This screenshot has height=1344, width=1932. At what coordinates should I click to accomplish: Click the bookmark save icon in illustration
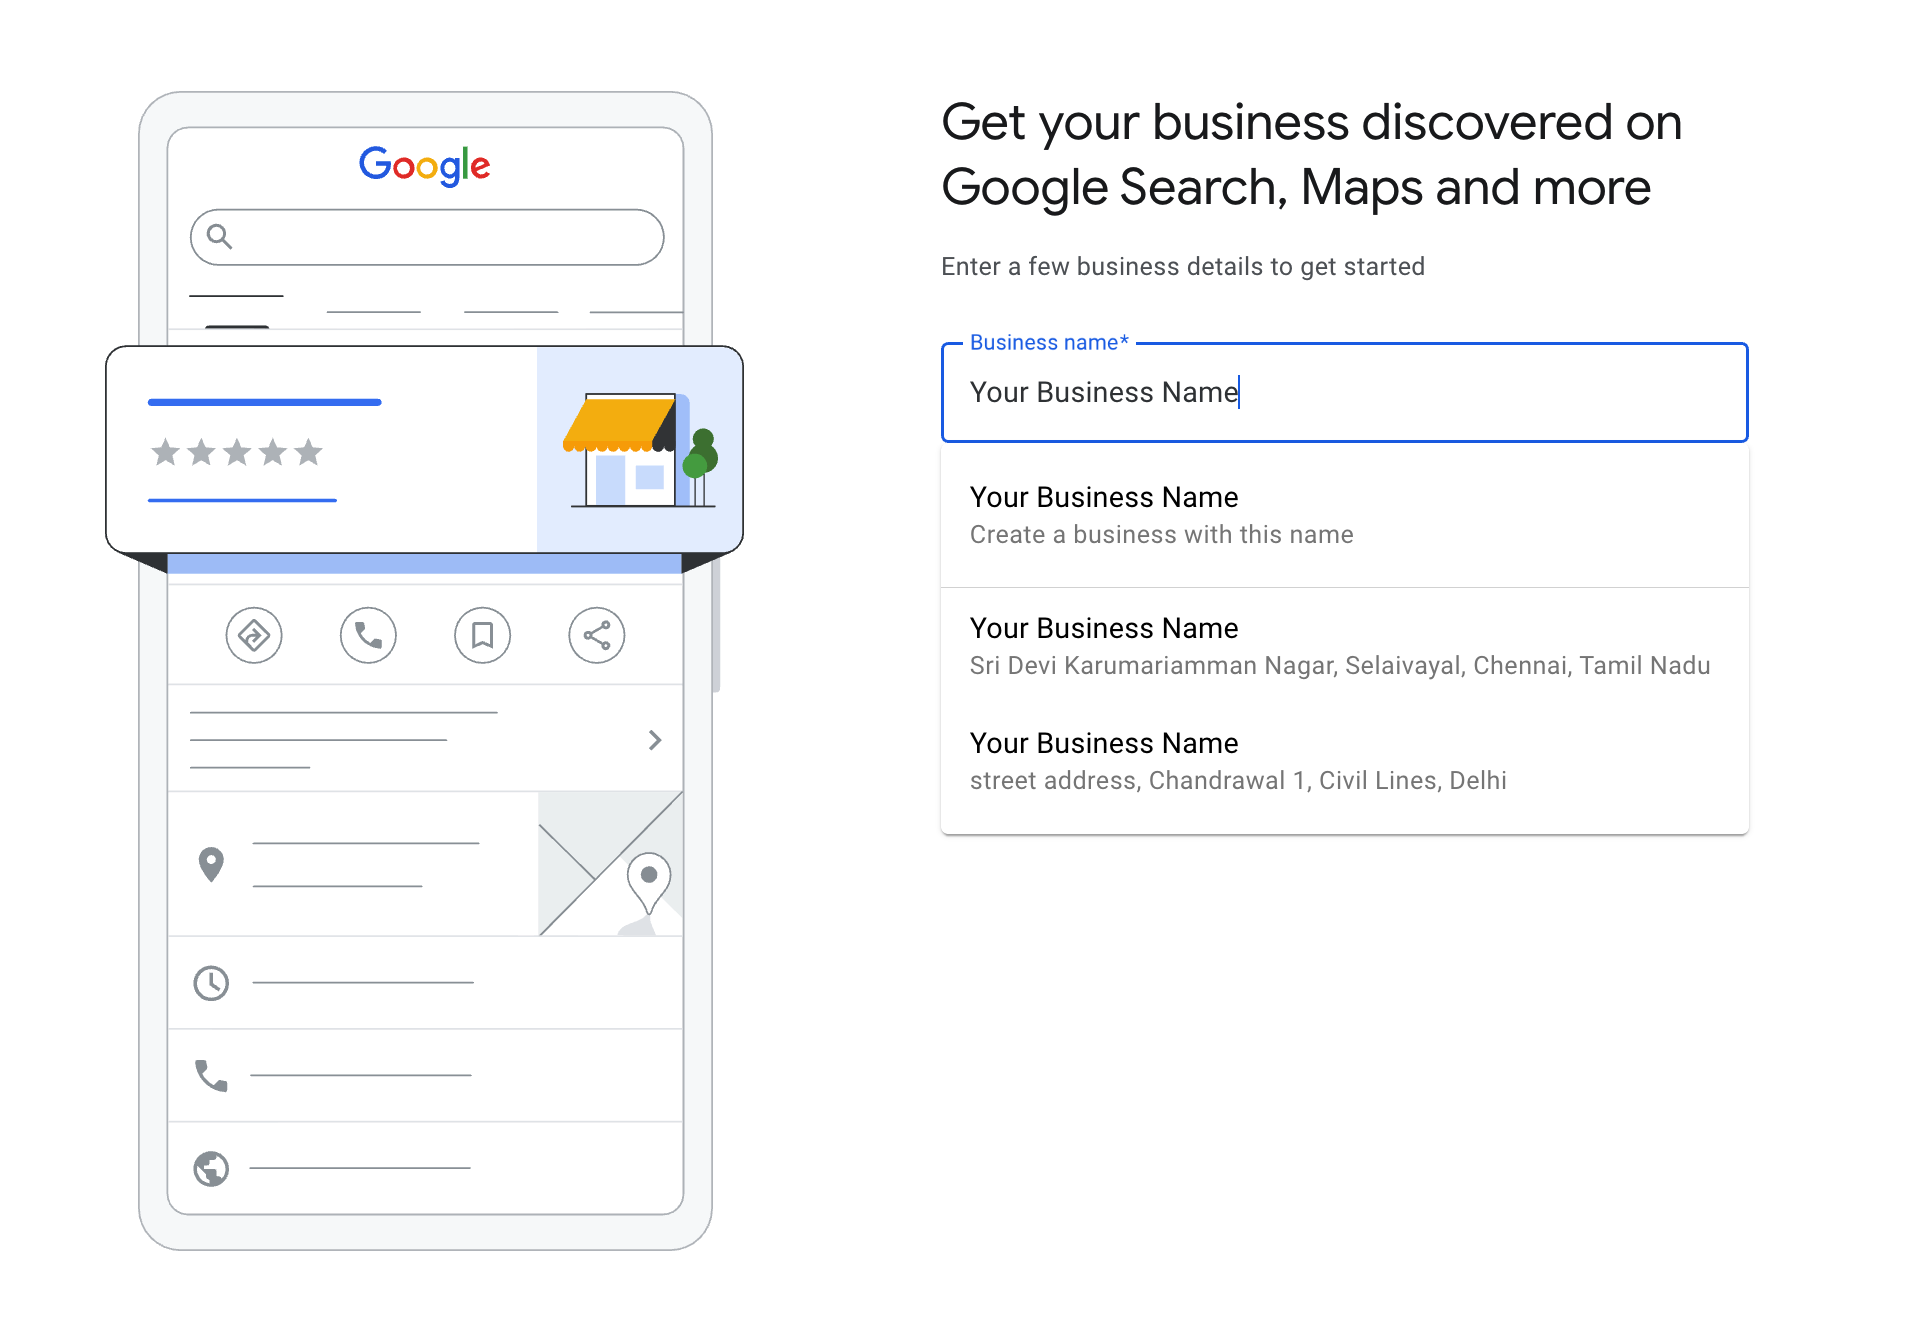482,635
